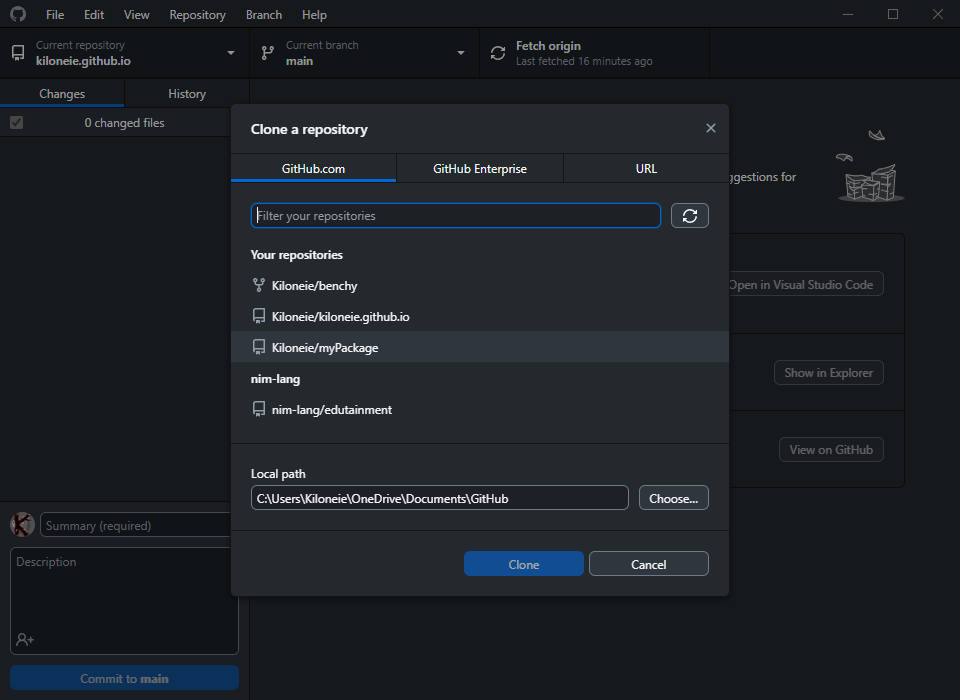Click the Local path text field
Viewport: 960px width, 700px height.
click(440, 498)
